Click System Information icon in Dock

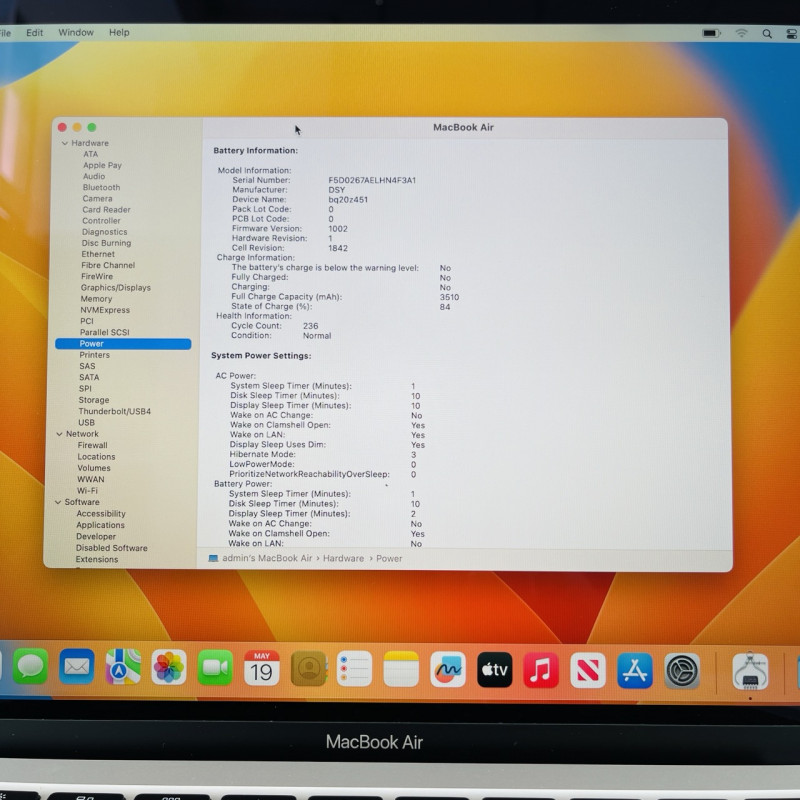point(750,671)
